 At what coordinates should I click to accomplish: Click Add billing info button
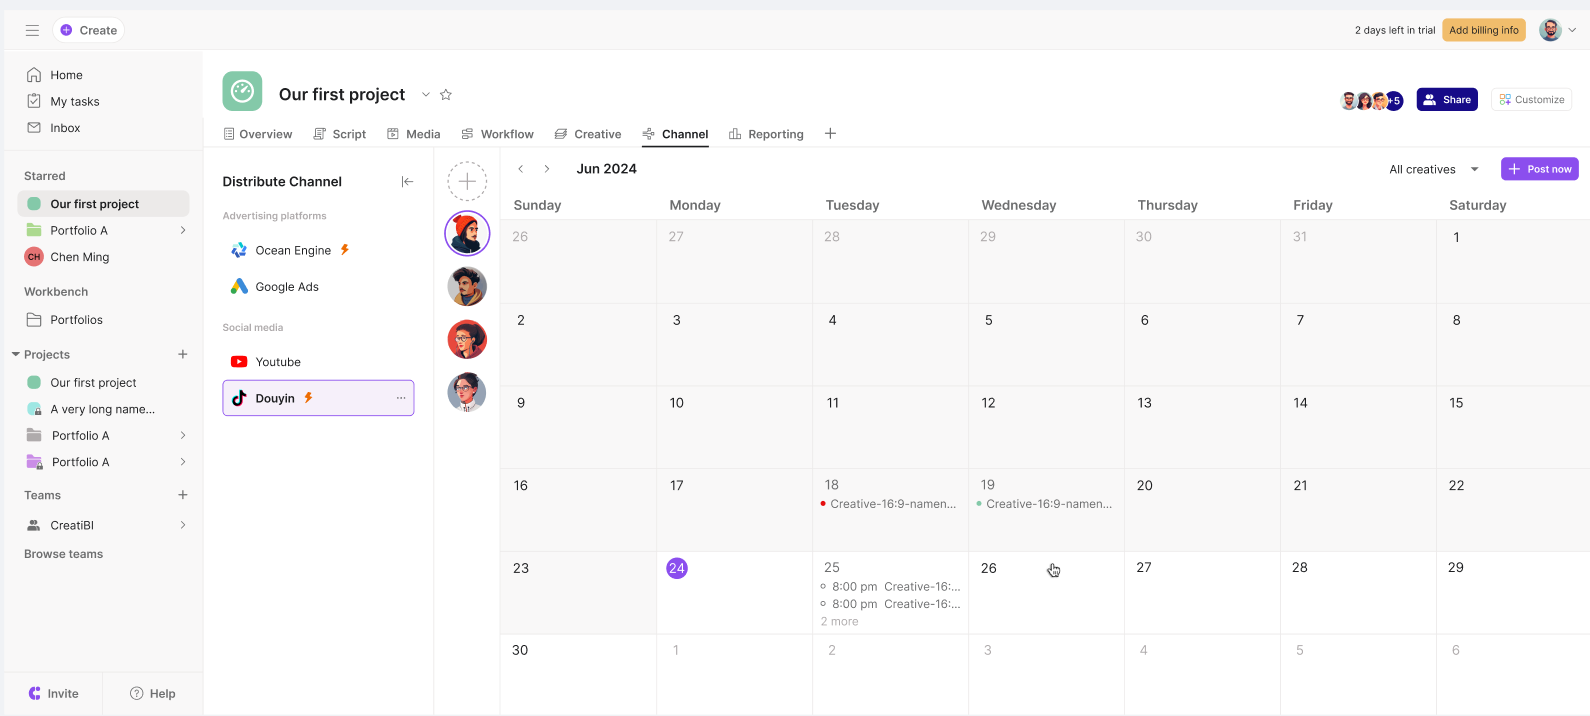point(1483,30)
